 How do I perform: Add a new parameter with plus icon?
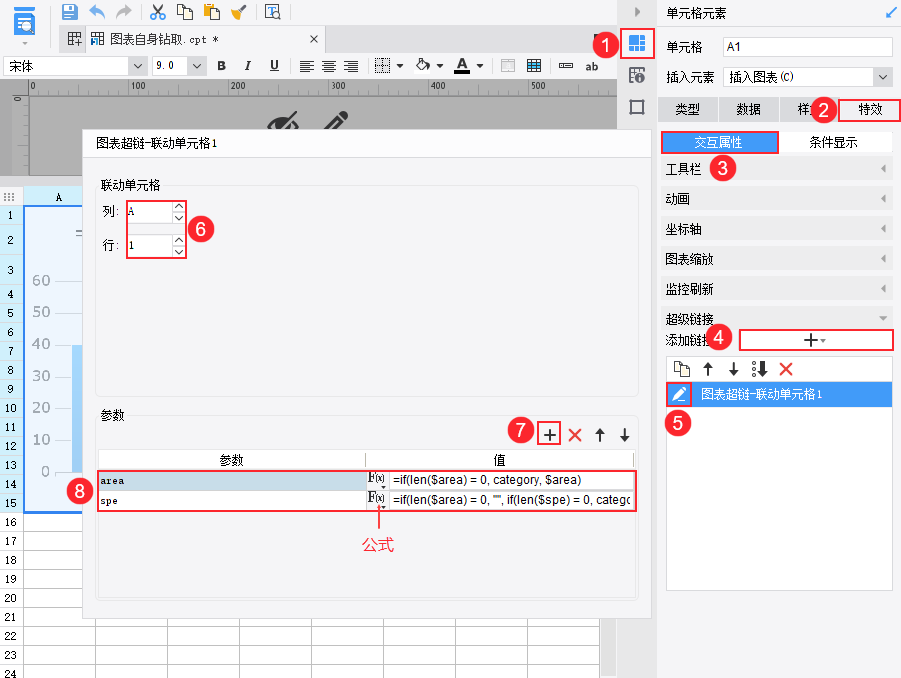coord(549,435)
